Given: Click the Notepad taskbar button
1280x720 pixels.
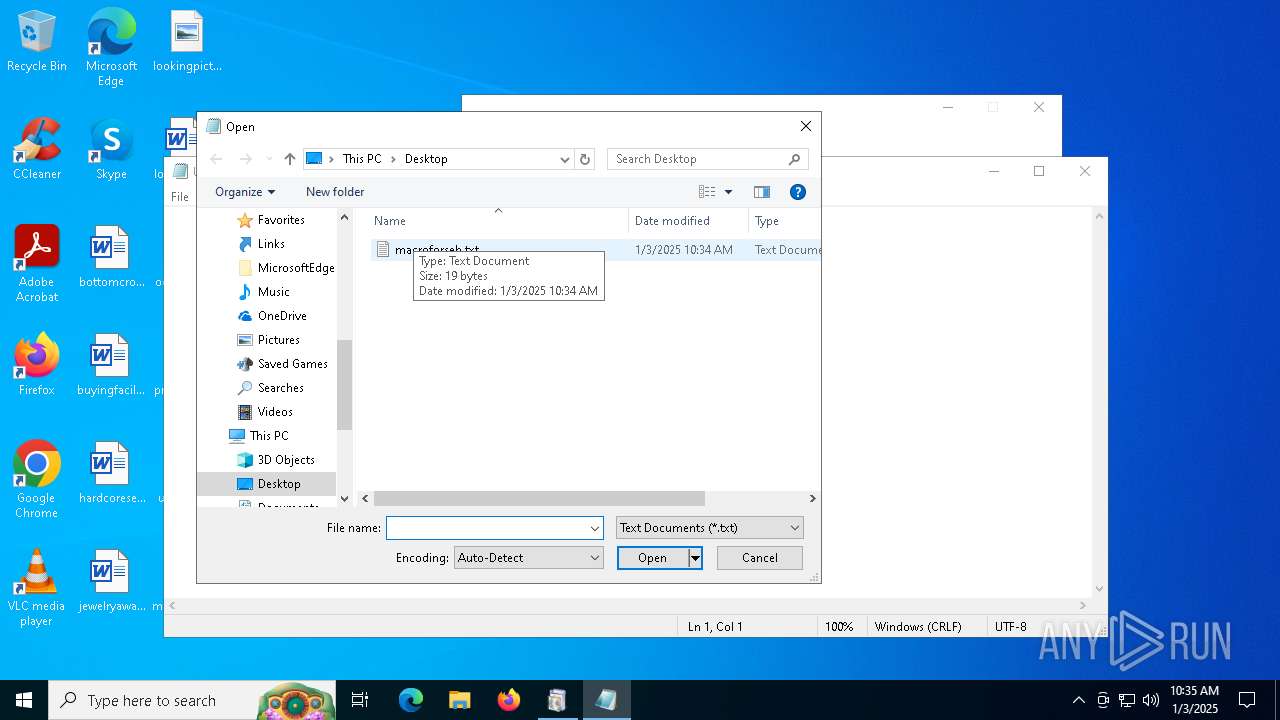Looking at the screenshot, I should pyautogui.click(x=606, y=700).
